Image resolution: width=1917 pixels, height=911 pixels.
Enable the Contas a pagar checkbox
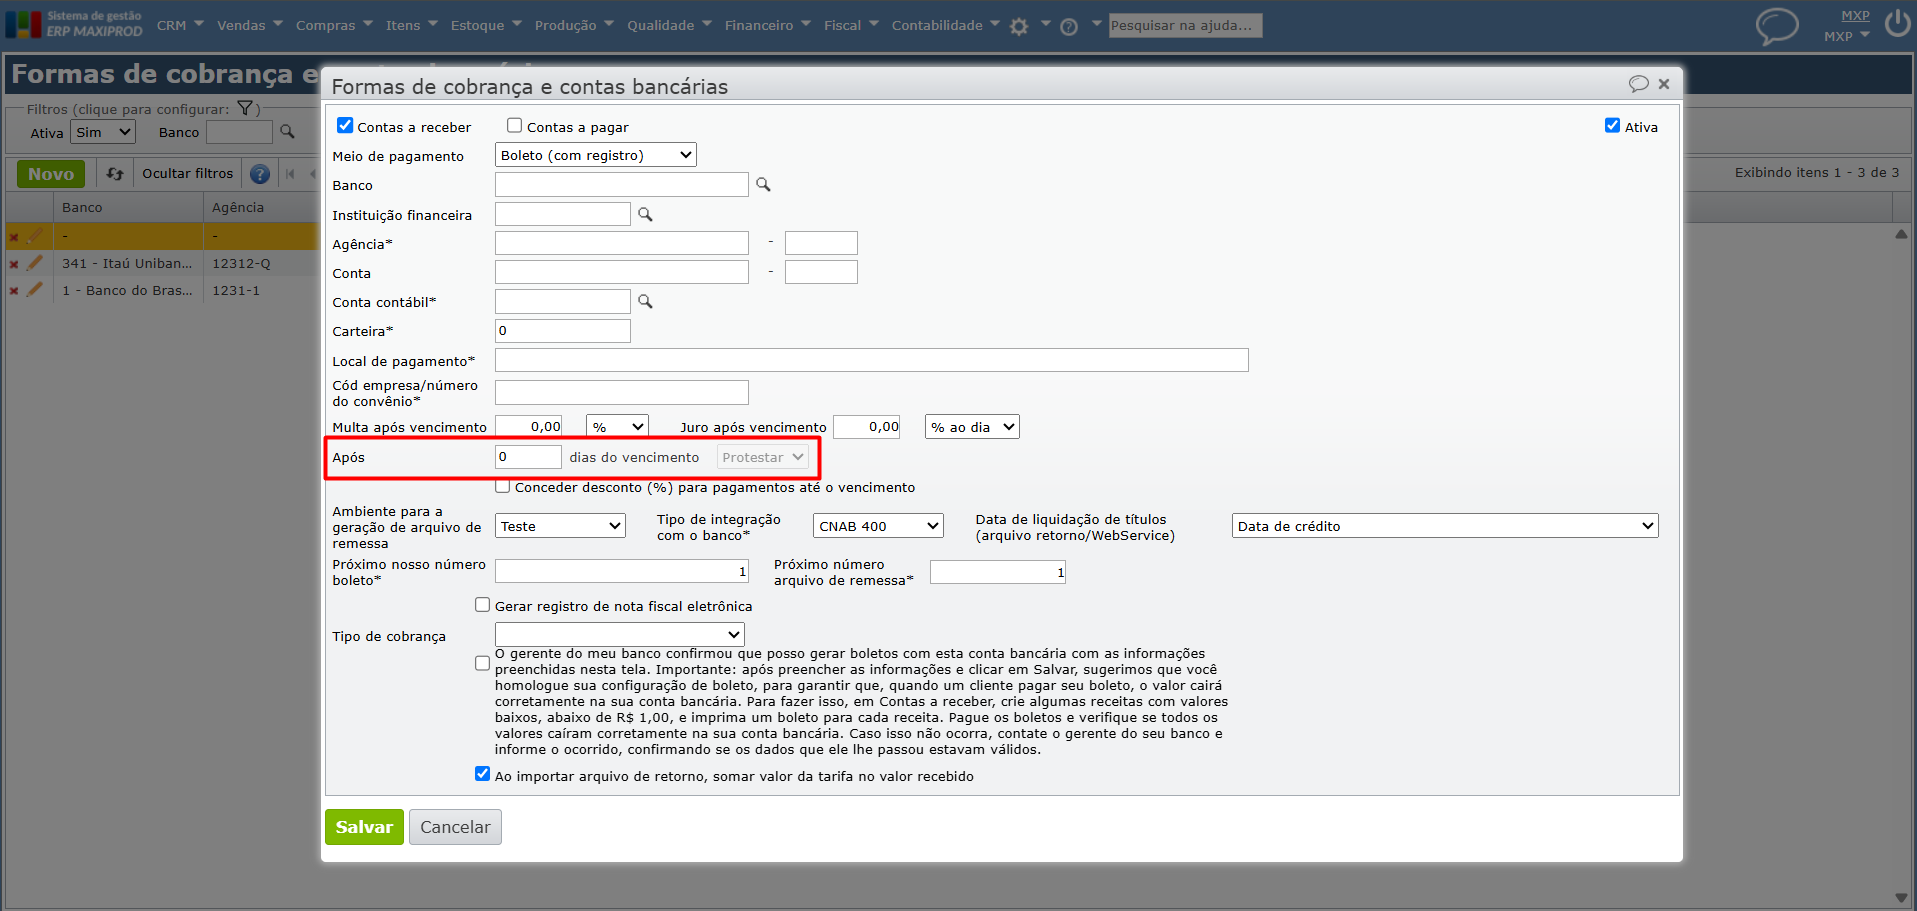tap(514, 126)
